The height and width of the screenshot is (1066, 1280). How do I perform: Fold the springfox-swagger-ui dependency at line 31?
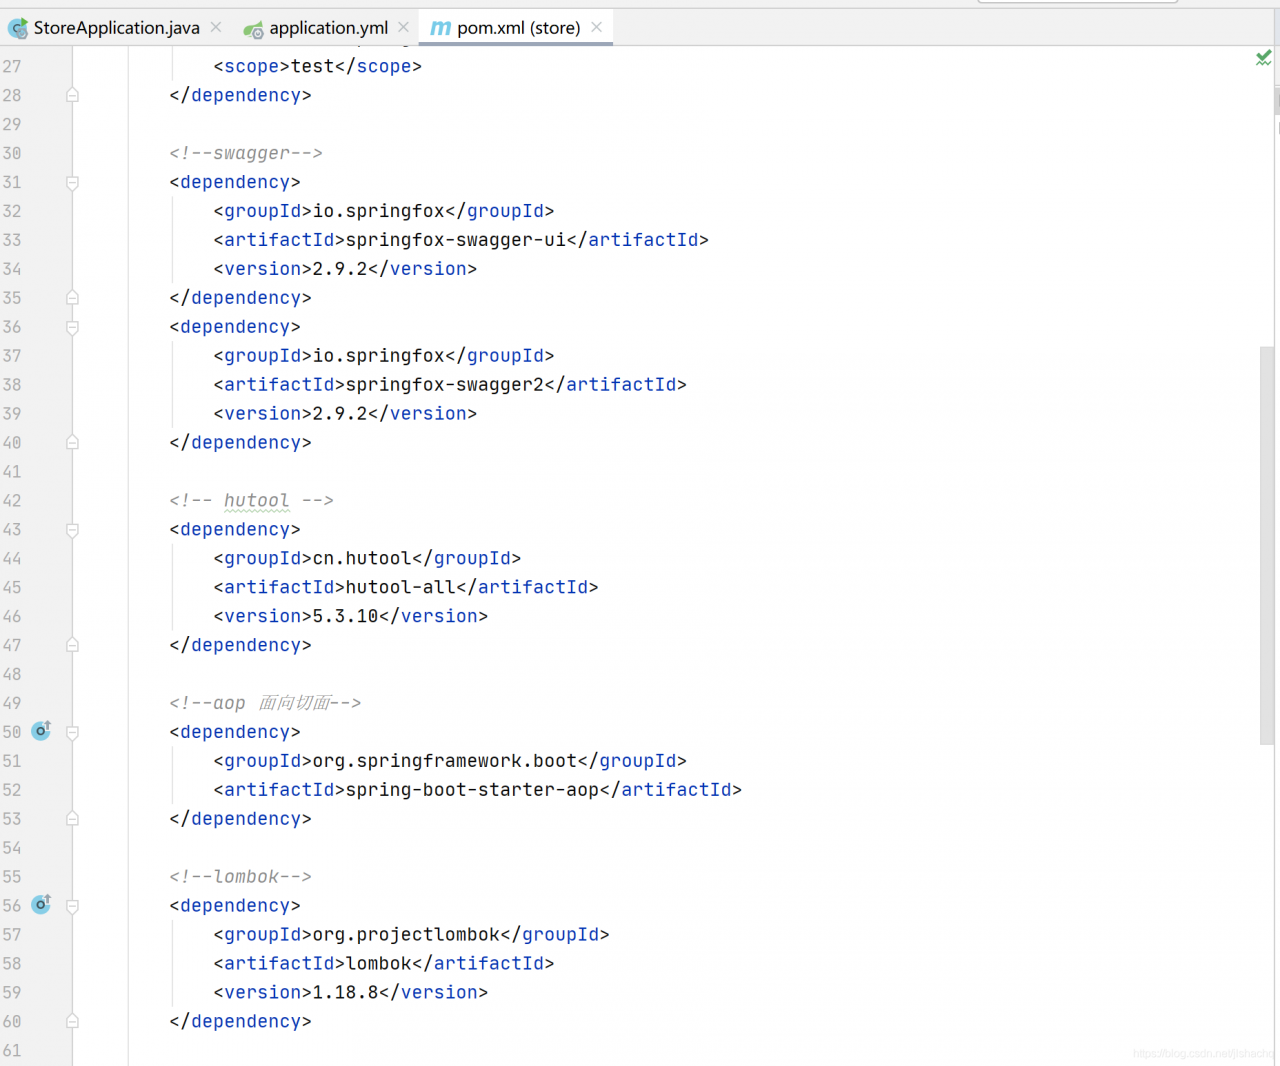[x=72, y=182]
